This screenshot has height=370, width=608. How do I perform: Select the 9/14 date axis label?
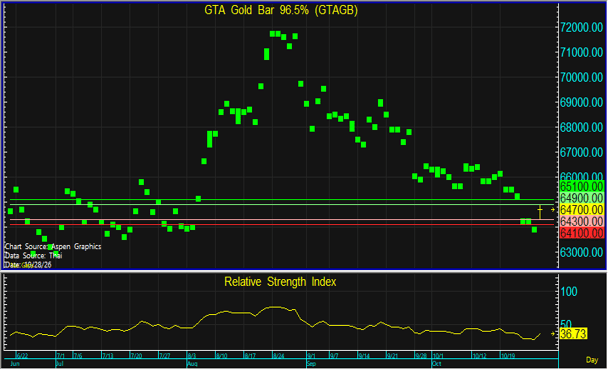tap(364, 356)
